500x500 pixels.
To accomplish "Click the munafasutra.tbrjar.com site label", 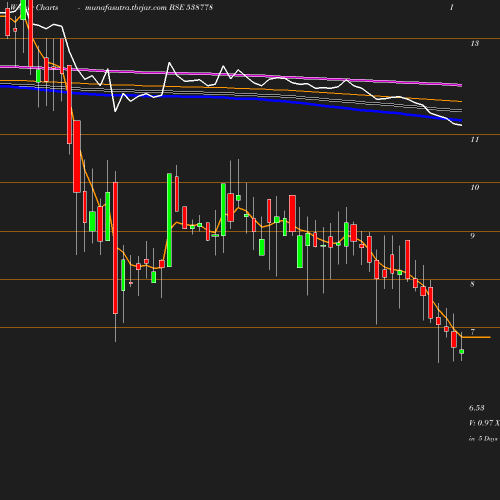I will coord(126,8).
